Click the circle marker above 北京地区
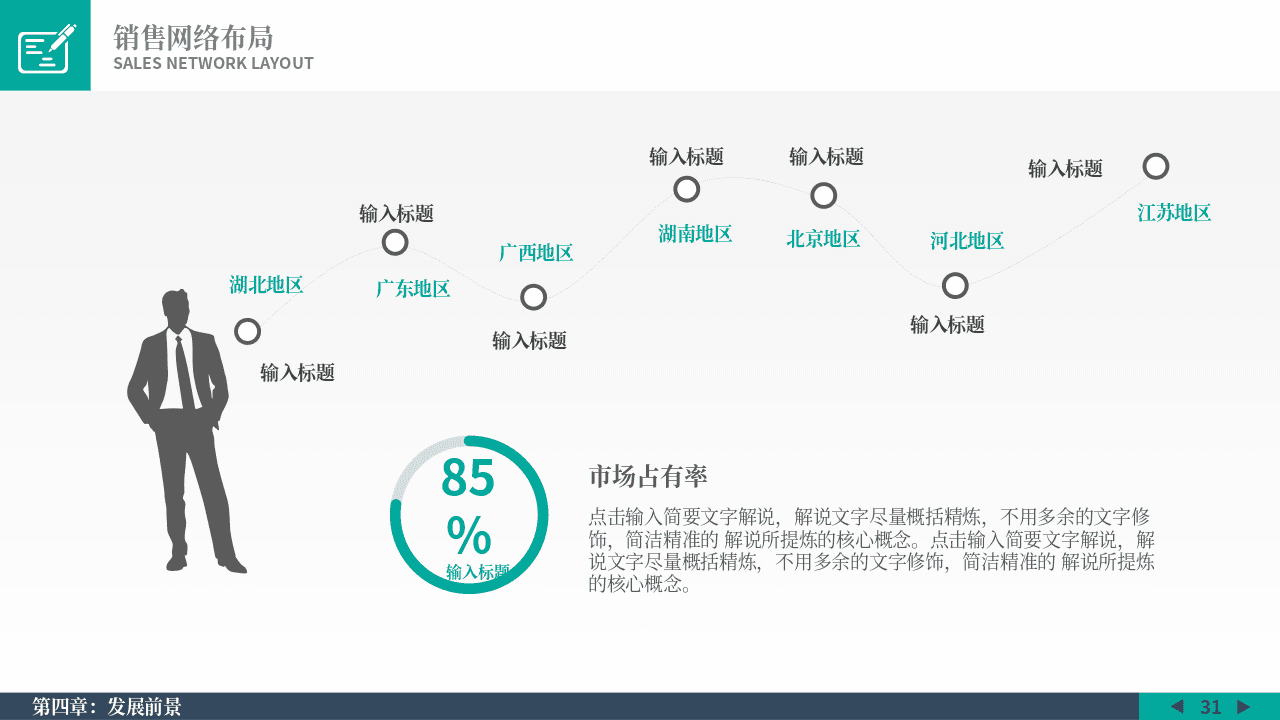Image resolution: width=1280 pixels, height=720 pixels. coord(823,195)
